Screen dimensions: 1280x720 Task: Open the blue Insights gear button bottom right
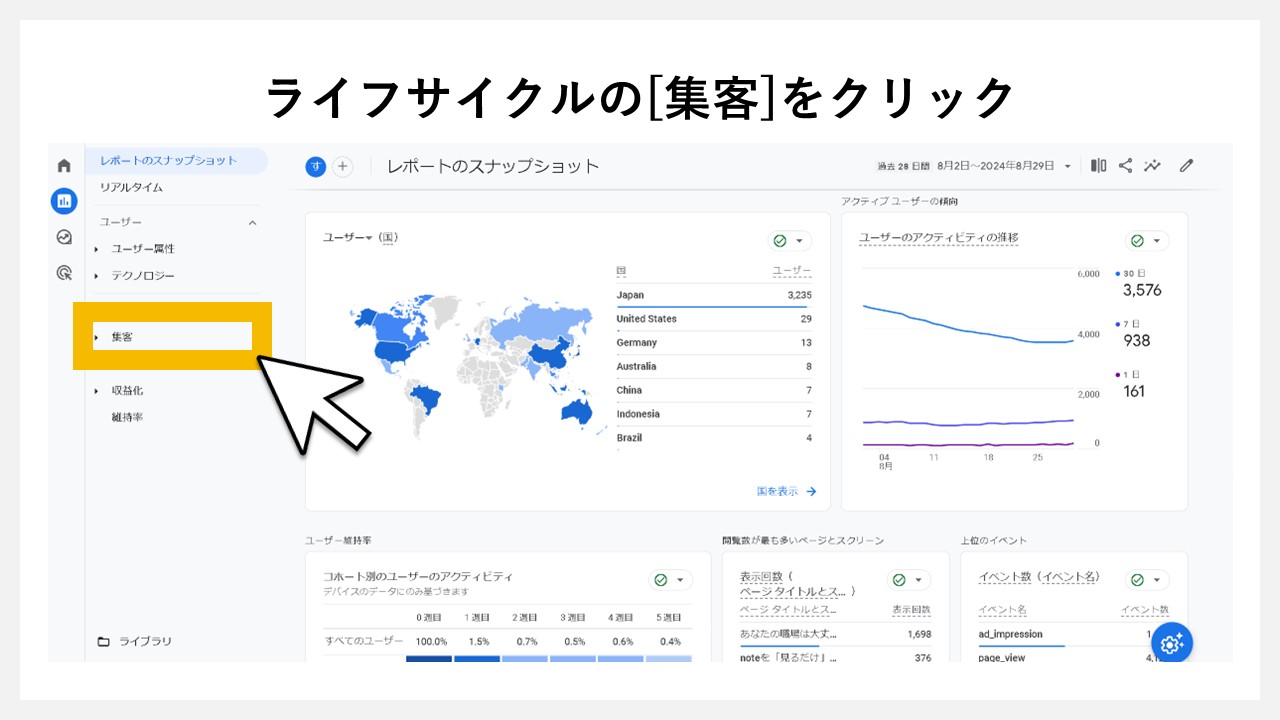coord(1170,643)
